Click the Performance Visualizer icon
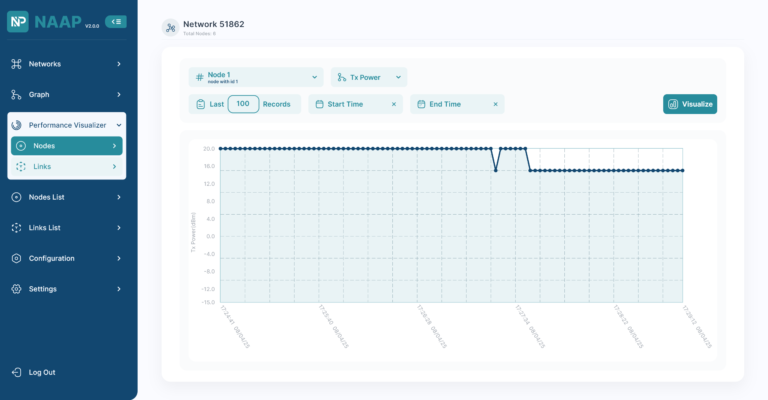Viewport: 768px width, 400px height. 16,125
